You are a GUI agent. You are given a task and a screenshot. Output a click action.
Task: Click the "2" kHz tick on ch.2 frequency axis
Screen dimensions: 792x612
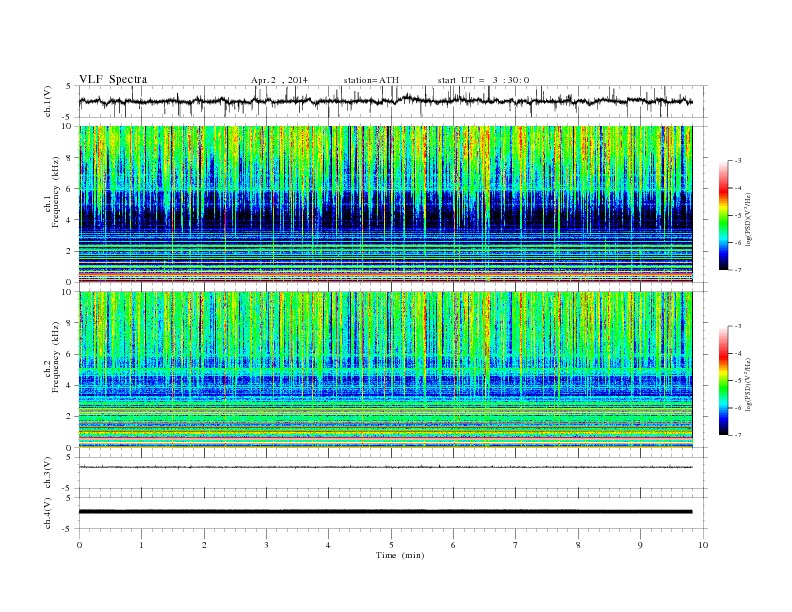(x=69, y=417)
